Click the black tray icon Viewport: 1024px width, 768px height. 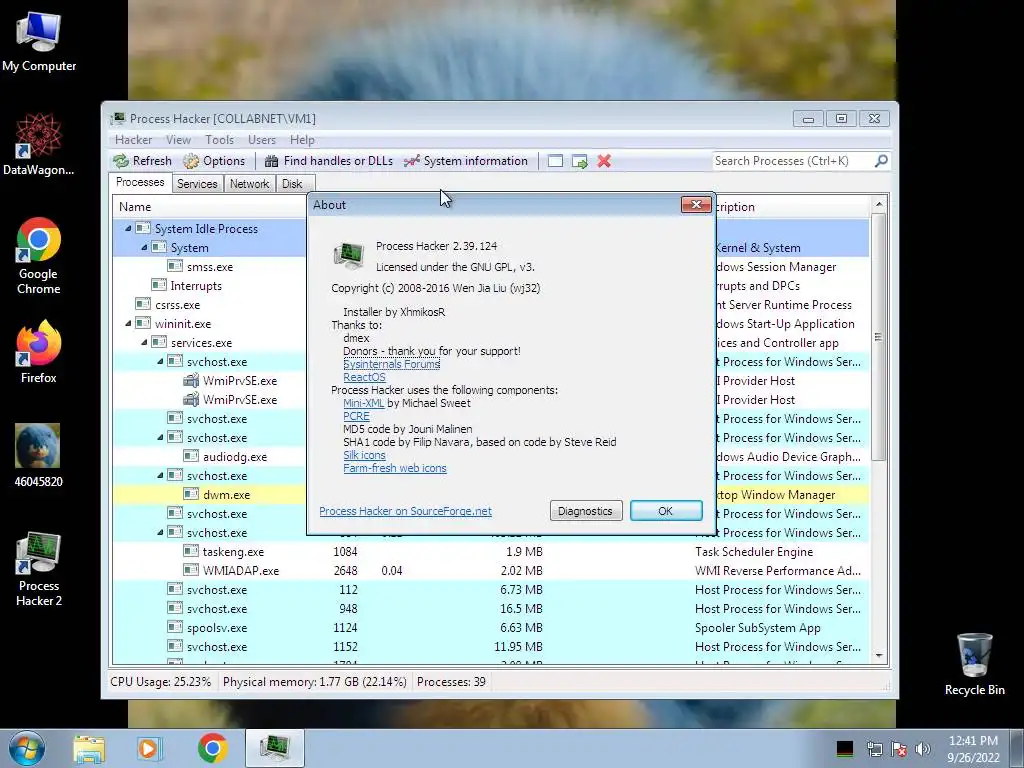coord(844,749)
